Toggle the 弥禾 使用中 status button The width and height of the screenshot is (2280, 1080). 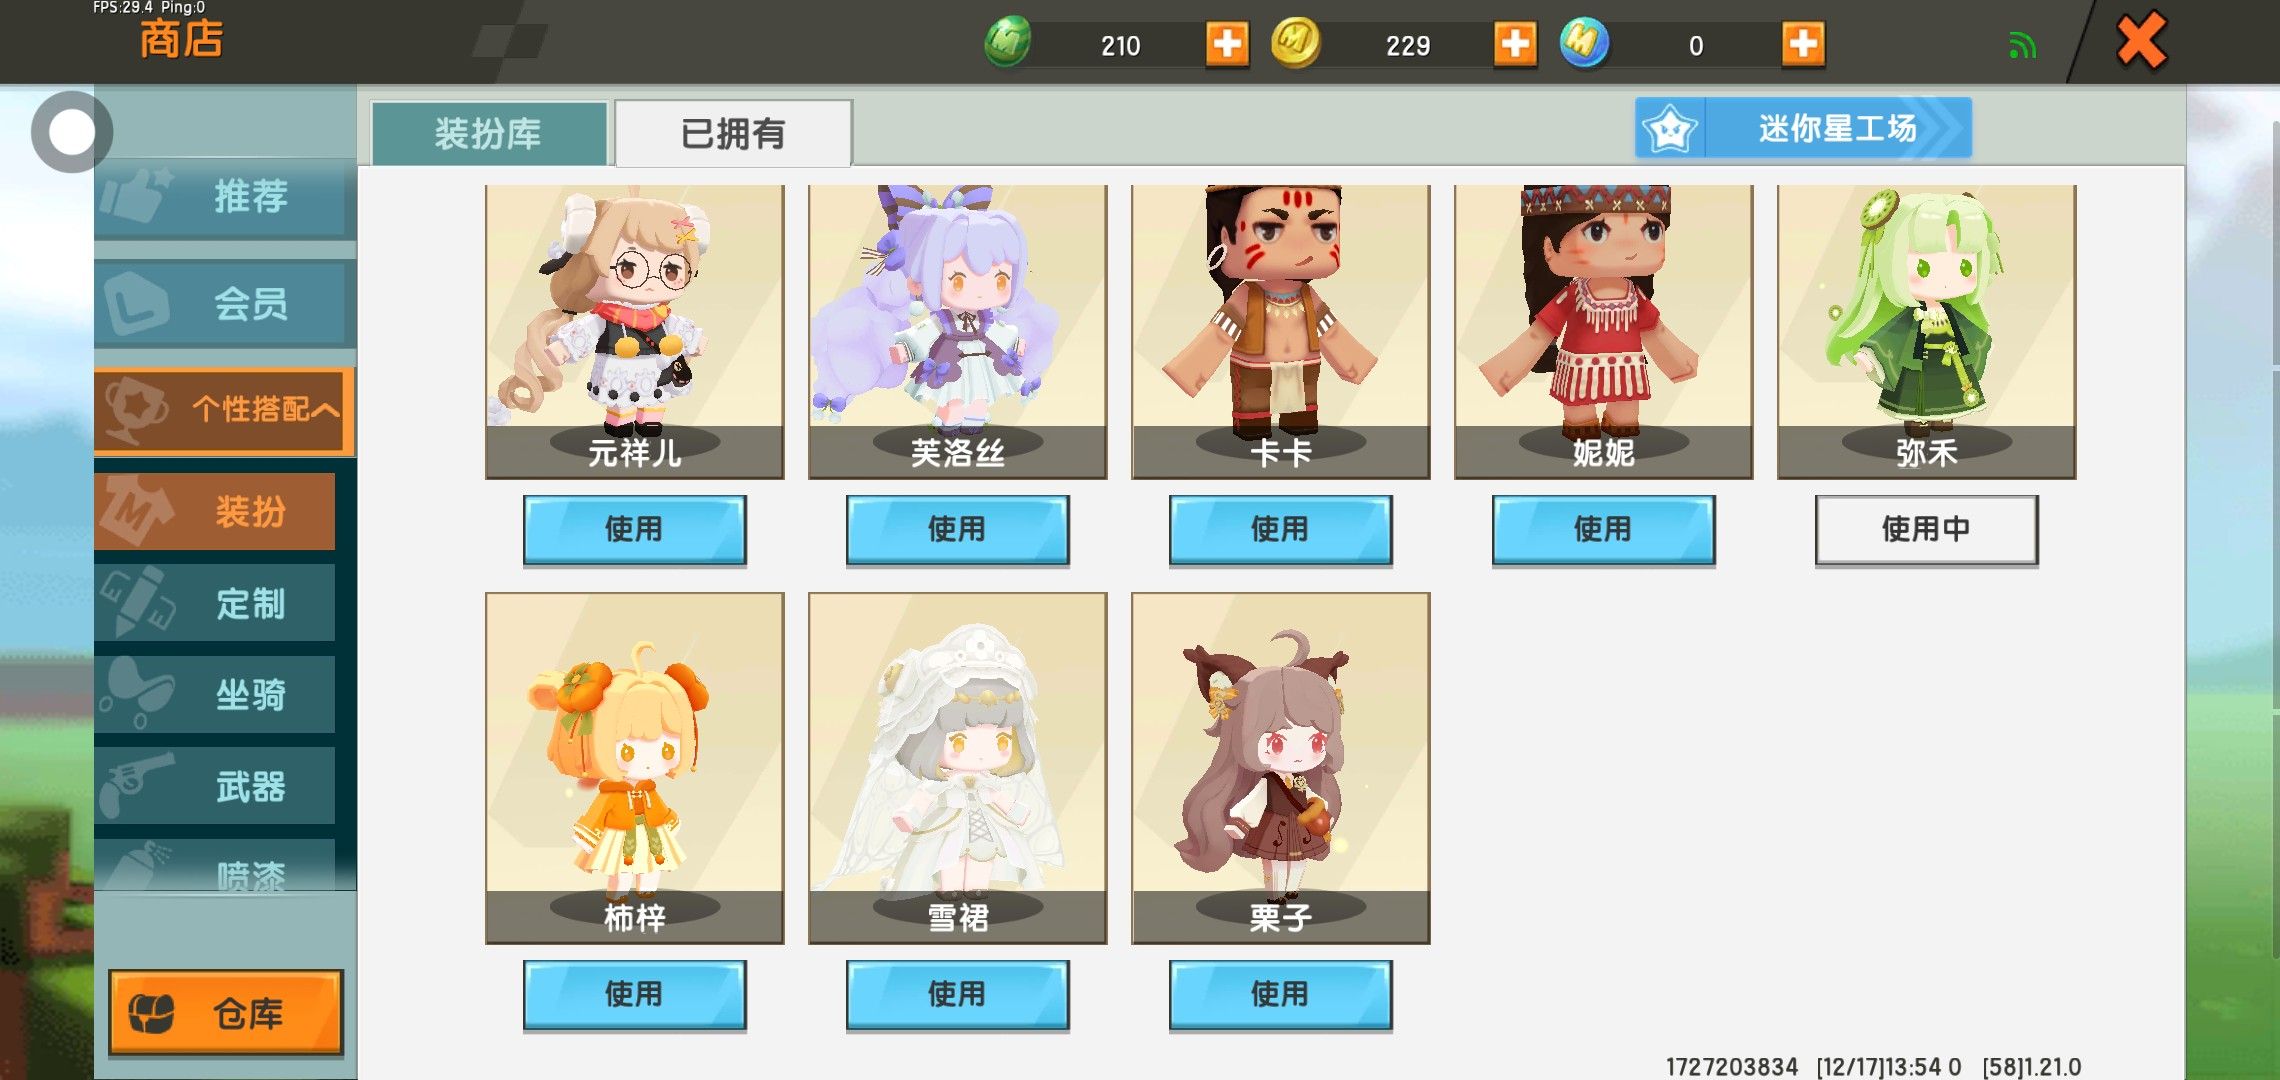1926,529
